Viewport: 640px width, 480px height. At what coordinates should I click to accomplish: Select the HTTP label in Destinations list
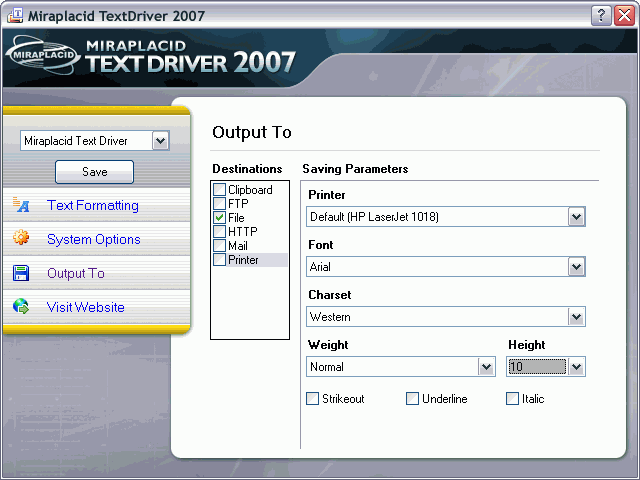(243, 231)
